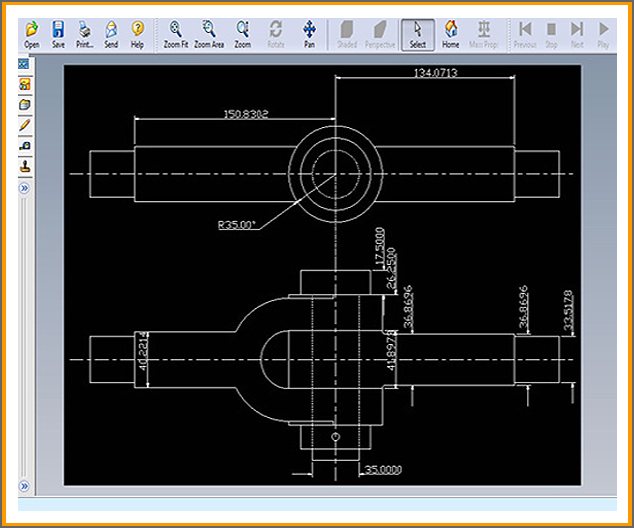Open Mass Properties tool

click(x=484, y=35)
